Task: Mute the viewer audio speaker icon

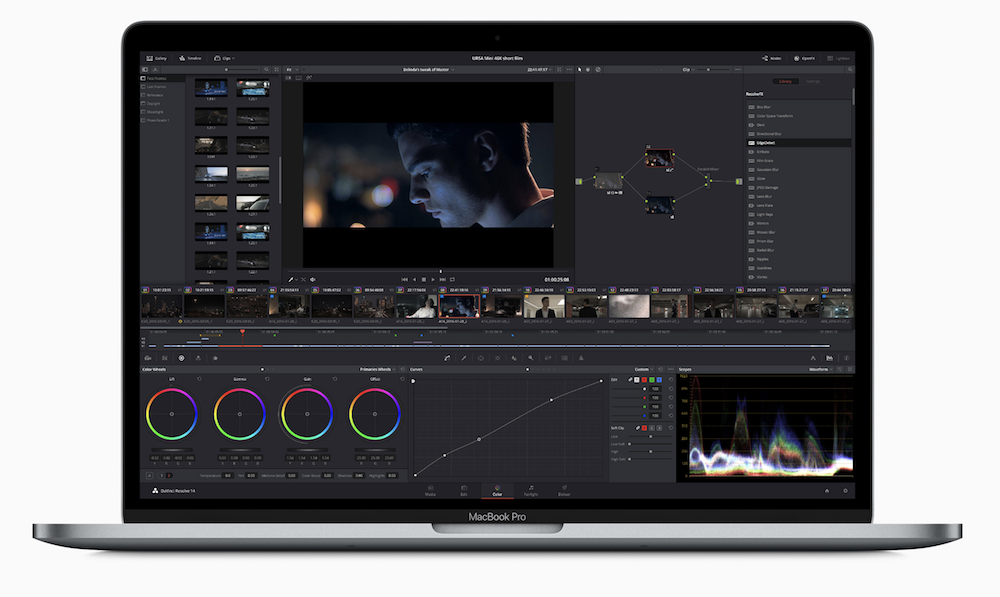Action: (x=312, y=279)
